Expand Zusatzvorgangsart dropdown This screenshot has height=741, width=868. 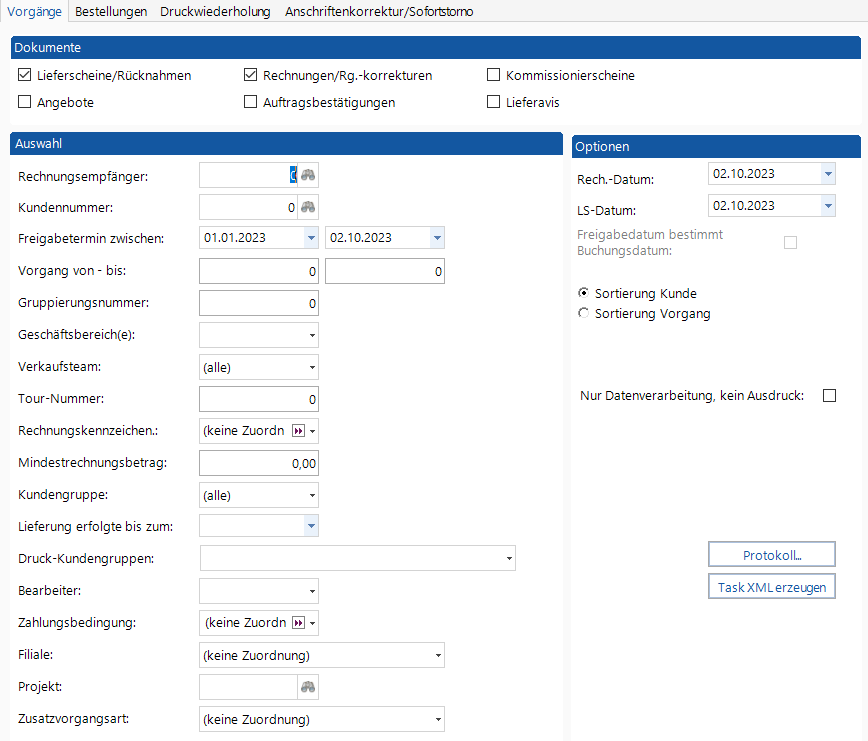(438, 719)
